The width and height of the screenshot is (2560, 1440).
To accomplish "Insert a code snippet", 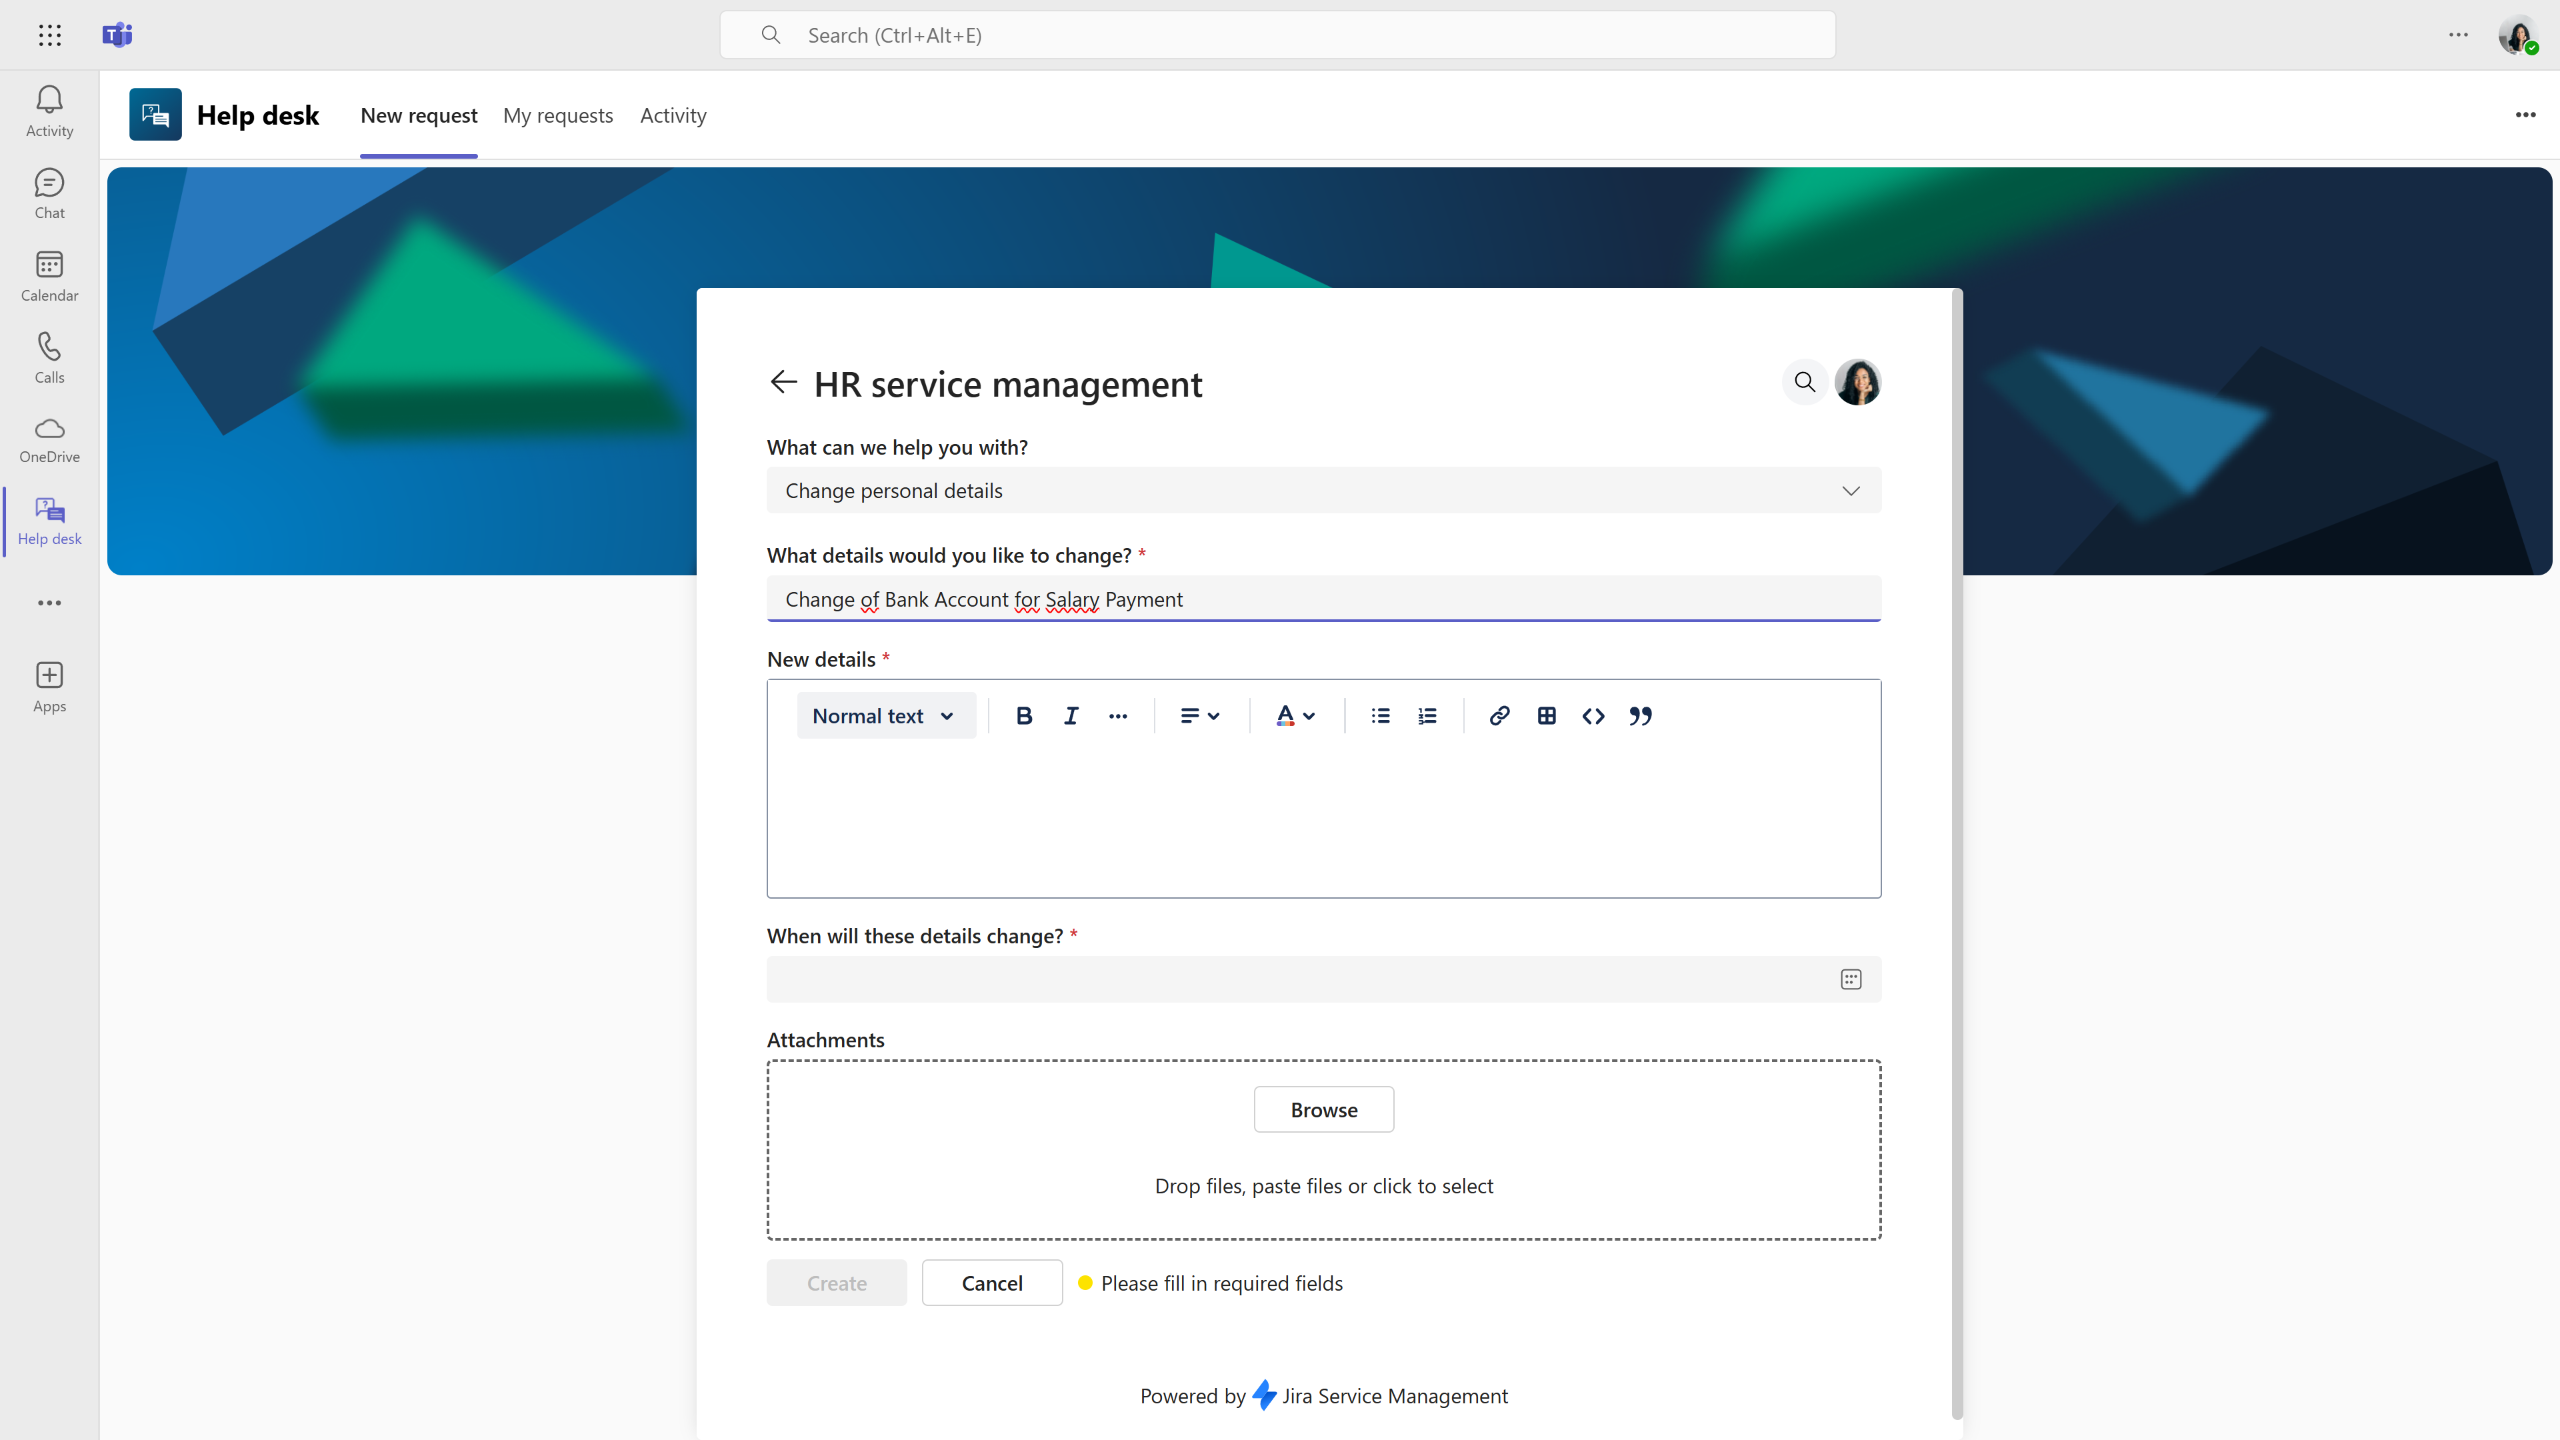I will point(1593,716).
